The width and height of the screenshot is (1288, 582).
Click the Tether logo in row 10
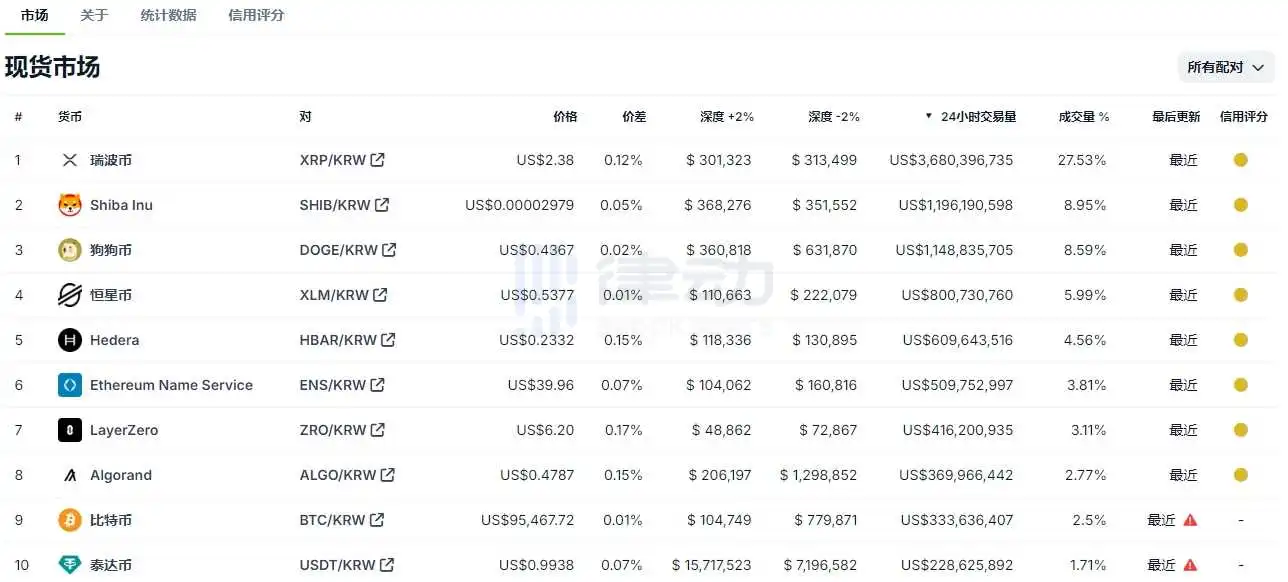coord(70,565)
